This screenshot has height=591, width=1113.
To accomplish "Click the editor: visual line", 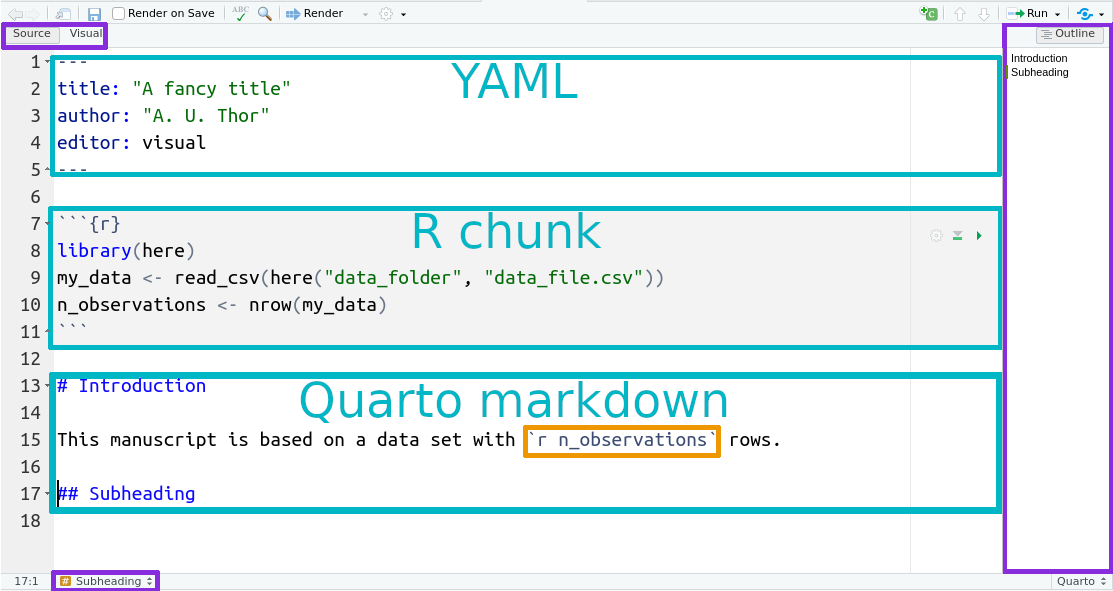I will (x=131, y=143).
